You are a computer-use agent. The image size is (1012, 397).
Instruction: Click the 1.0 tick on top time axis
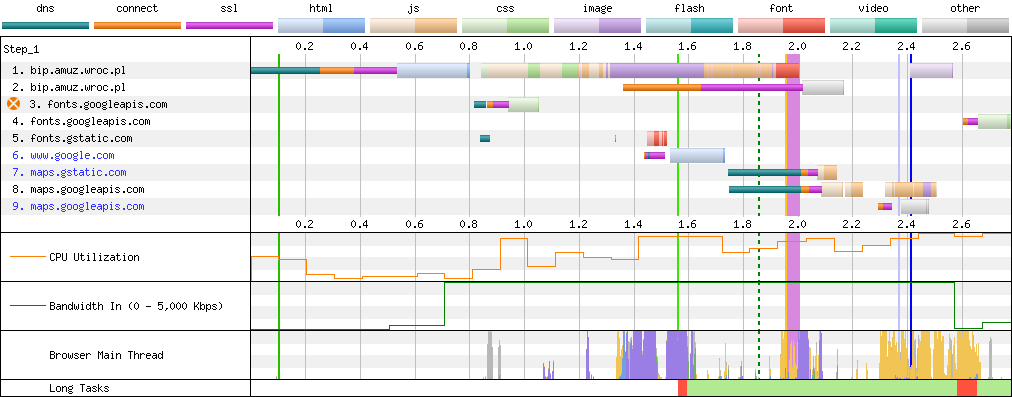523,46
